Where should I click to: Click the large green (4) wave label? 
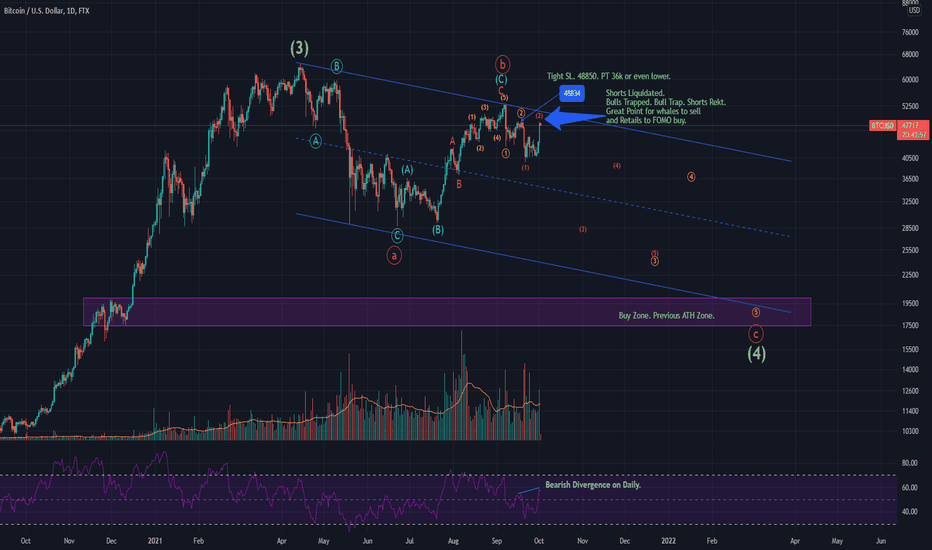coord(756,354)
